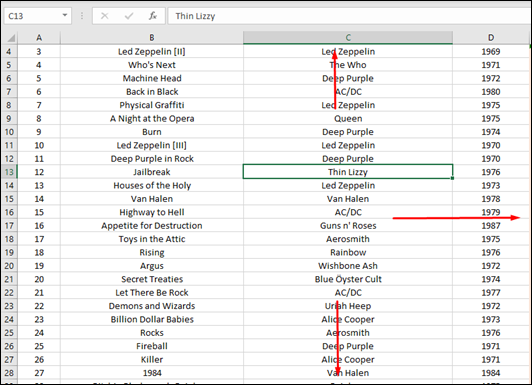Select column A header
This screenshot has height=385, width=532.
[x=39, y=38]
